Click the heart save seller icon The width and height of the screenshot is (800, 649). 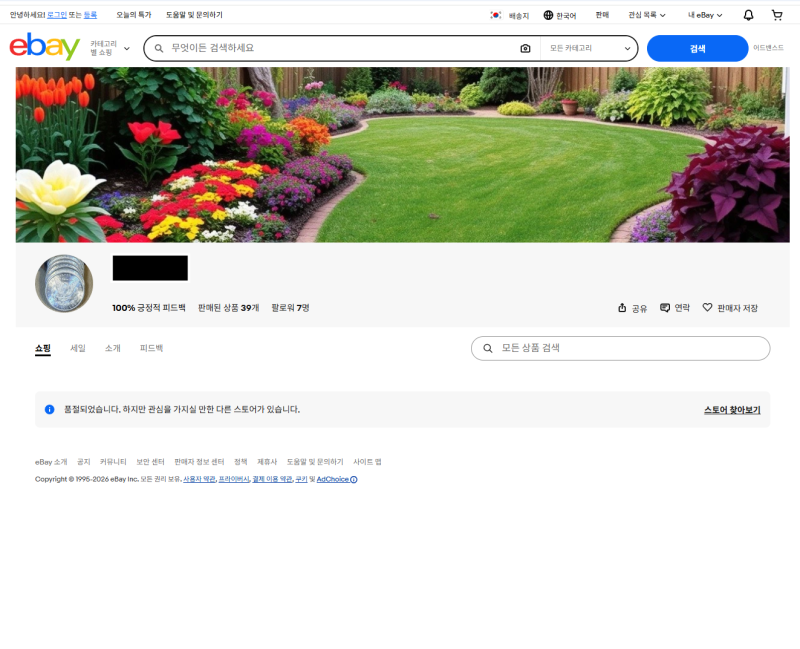pos(707,307)
